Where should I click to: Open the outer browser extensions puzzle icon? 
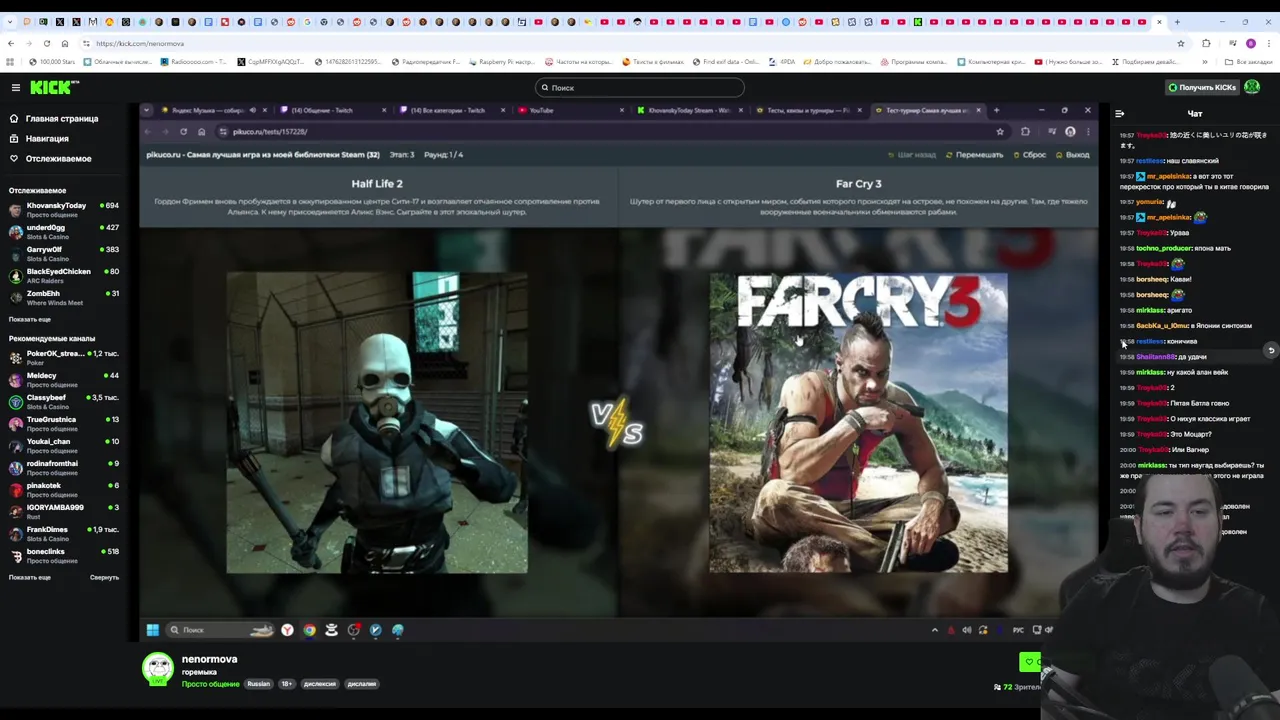[1206, 44]
